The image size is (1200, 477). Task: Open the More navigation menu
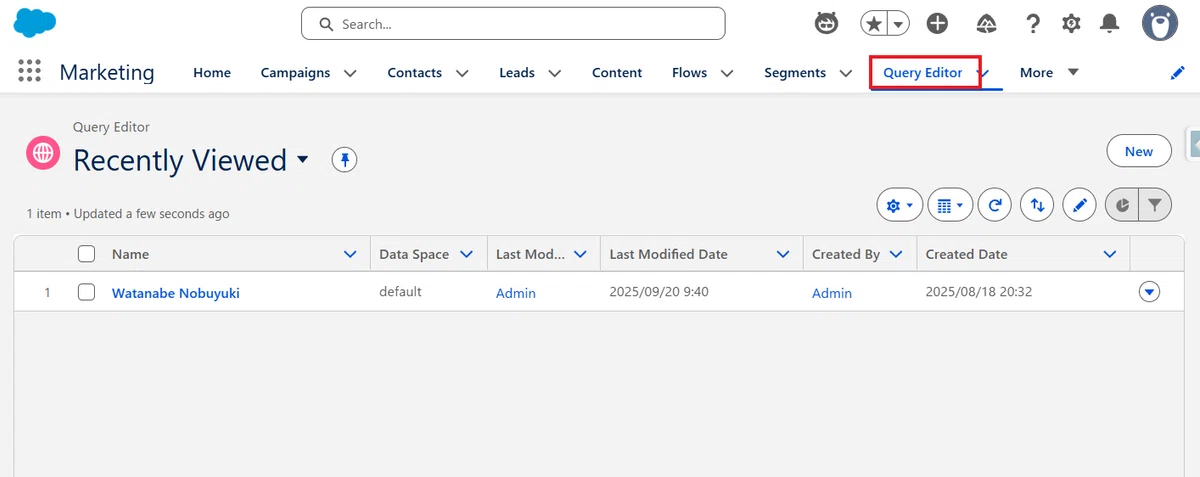[x=1049, y=73]
